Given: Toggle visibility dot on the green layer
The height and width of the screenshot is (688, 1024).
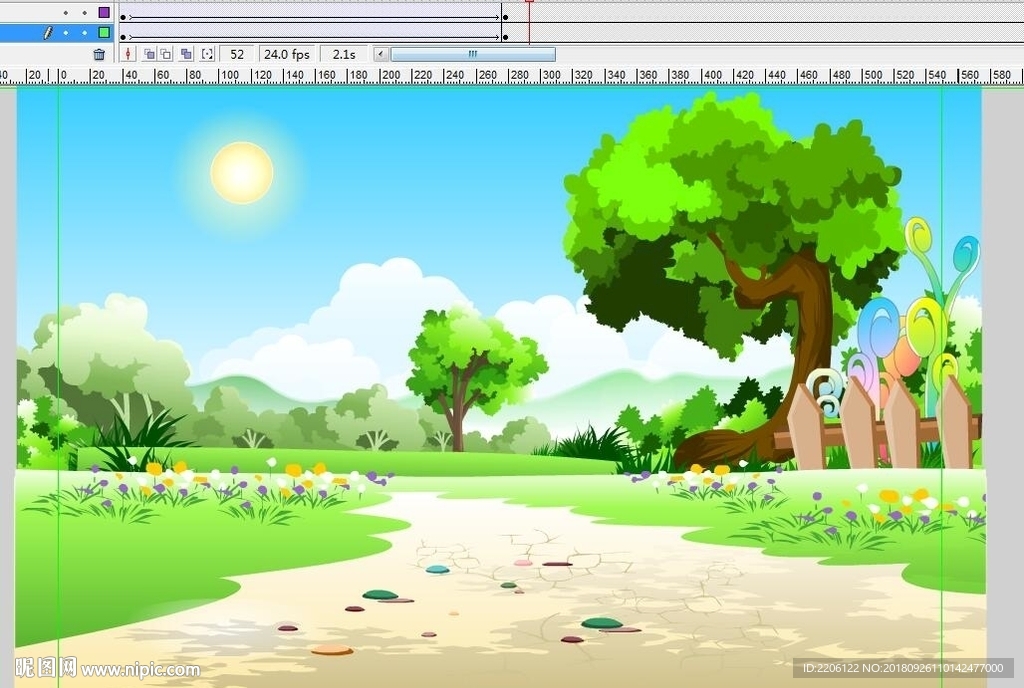Looking at the screenshot, I should 65,32.
